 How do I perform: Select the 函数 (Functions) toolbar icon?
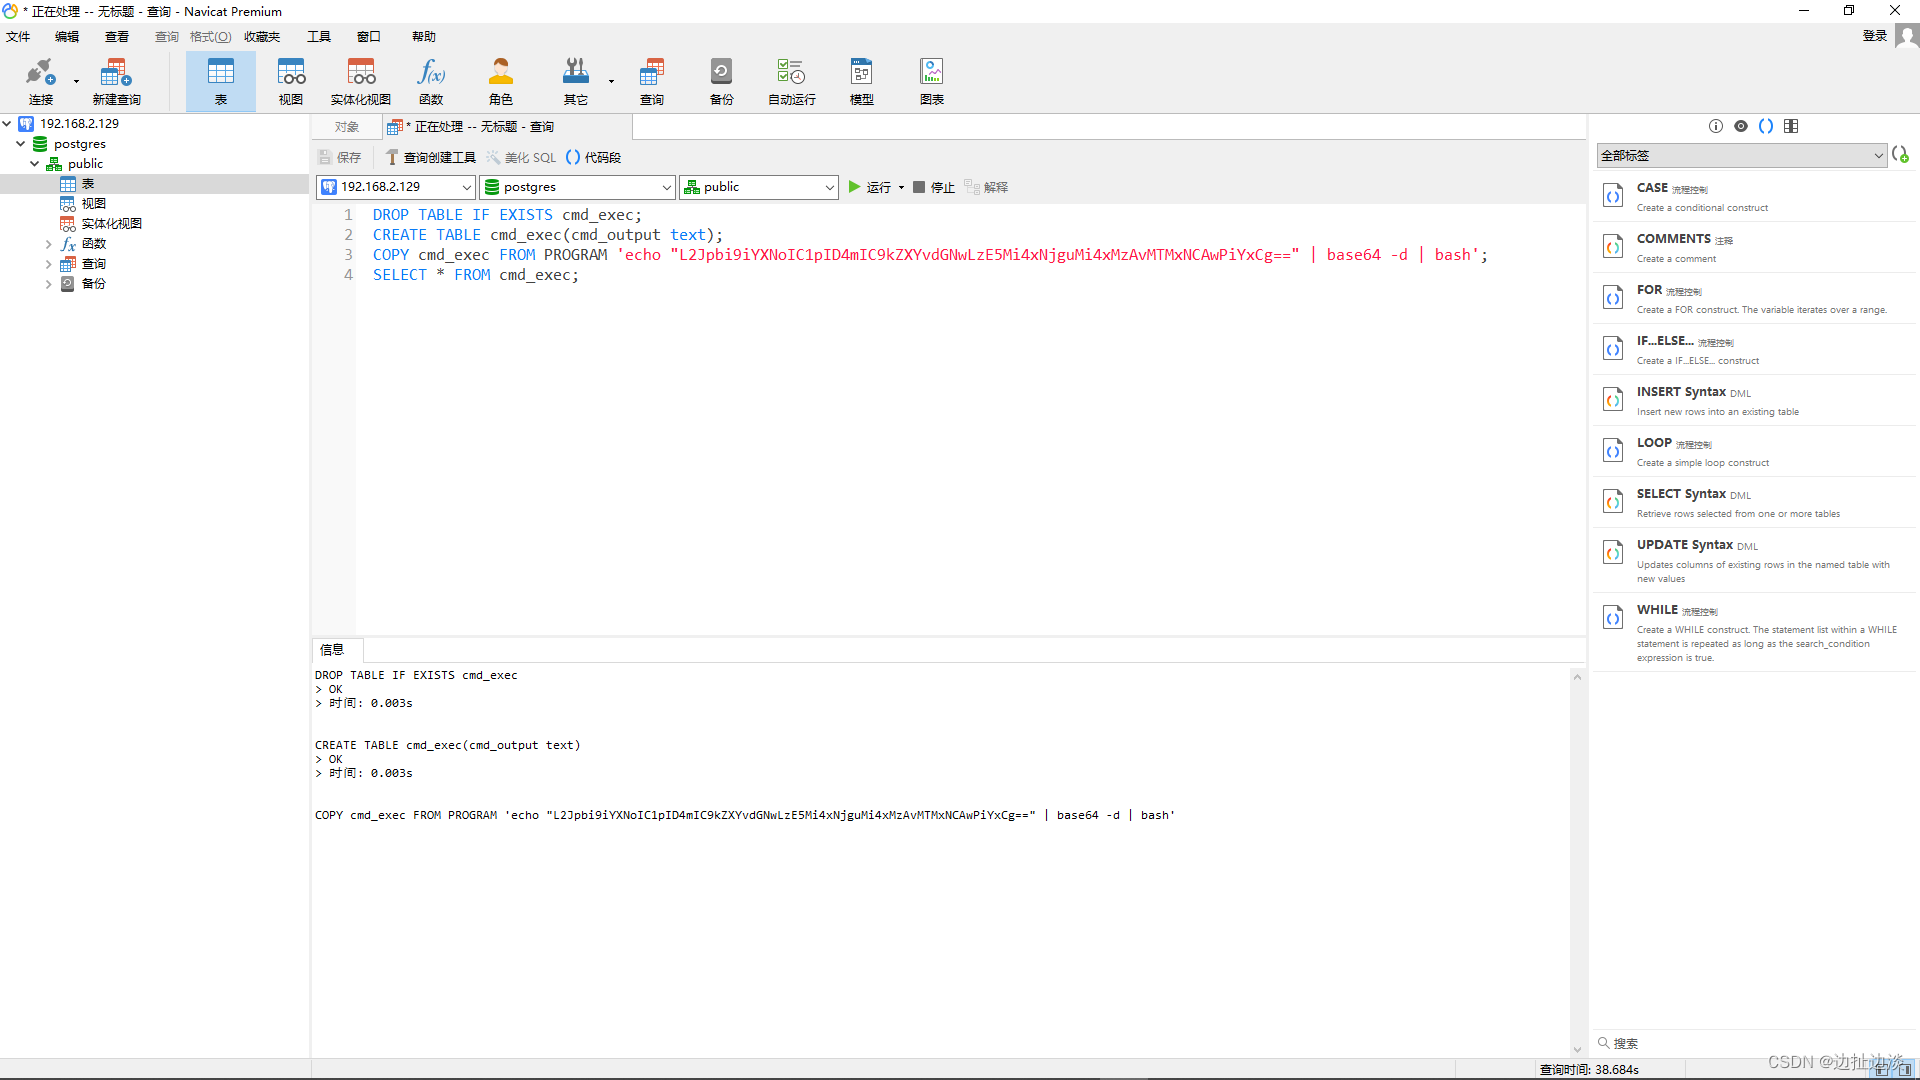tap(430, 80)
